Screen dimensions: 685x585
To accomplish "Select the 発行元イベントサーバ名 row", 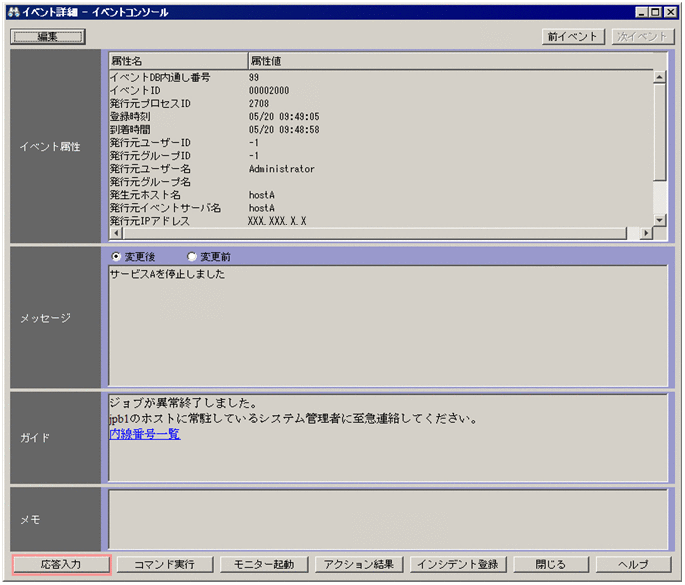I will coord(381,208).
